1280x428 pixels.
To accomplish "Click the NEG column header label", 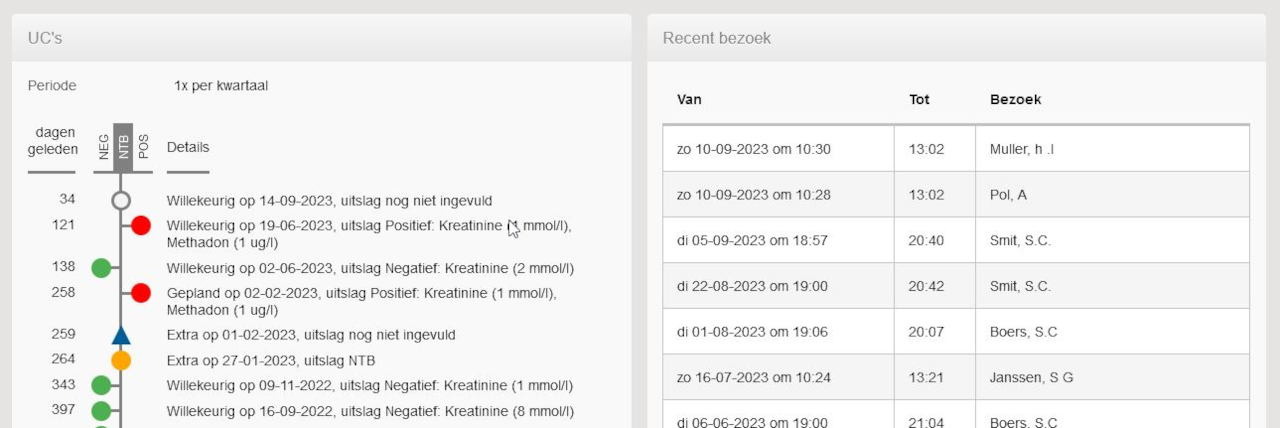I will pyautogui.click(x=104, y=147).
